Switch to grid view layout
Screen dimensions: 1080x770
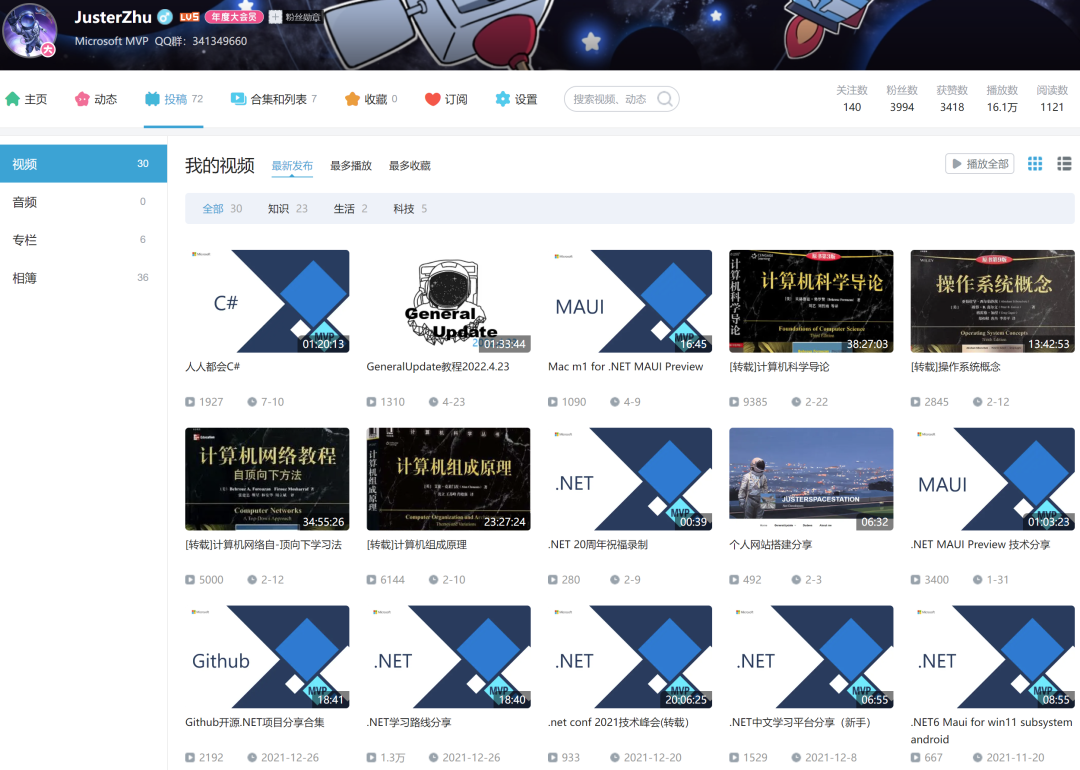(x=1035, y=164)
